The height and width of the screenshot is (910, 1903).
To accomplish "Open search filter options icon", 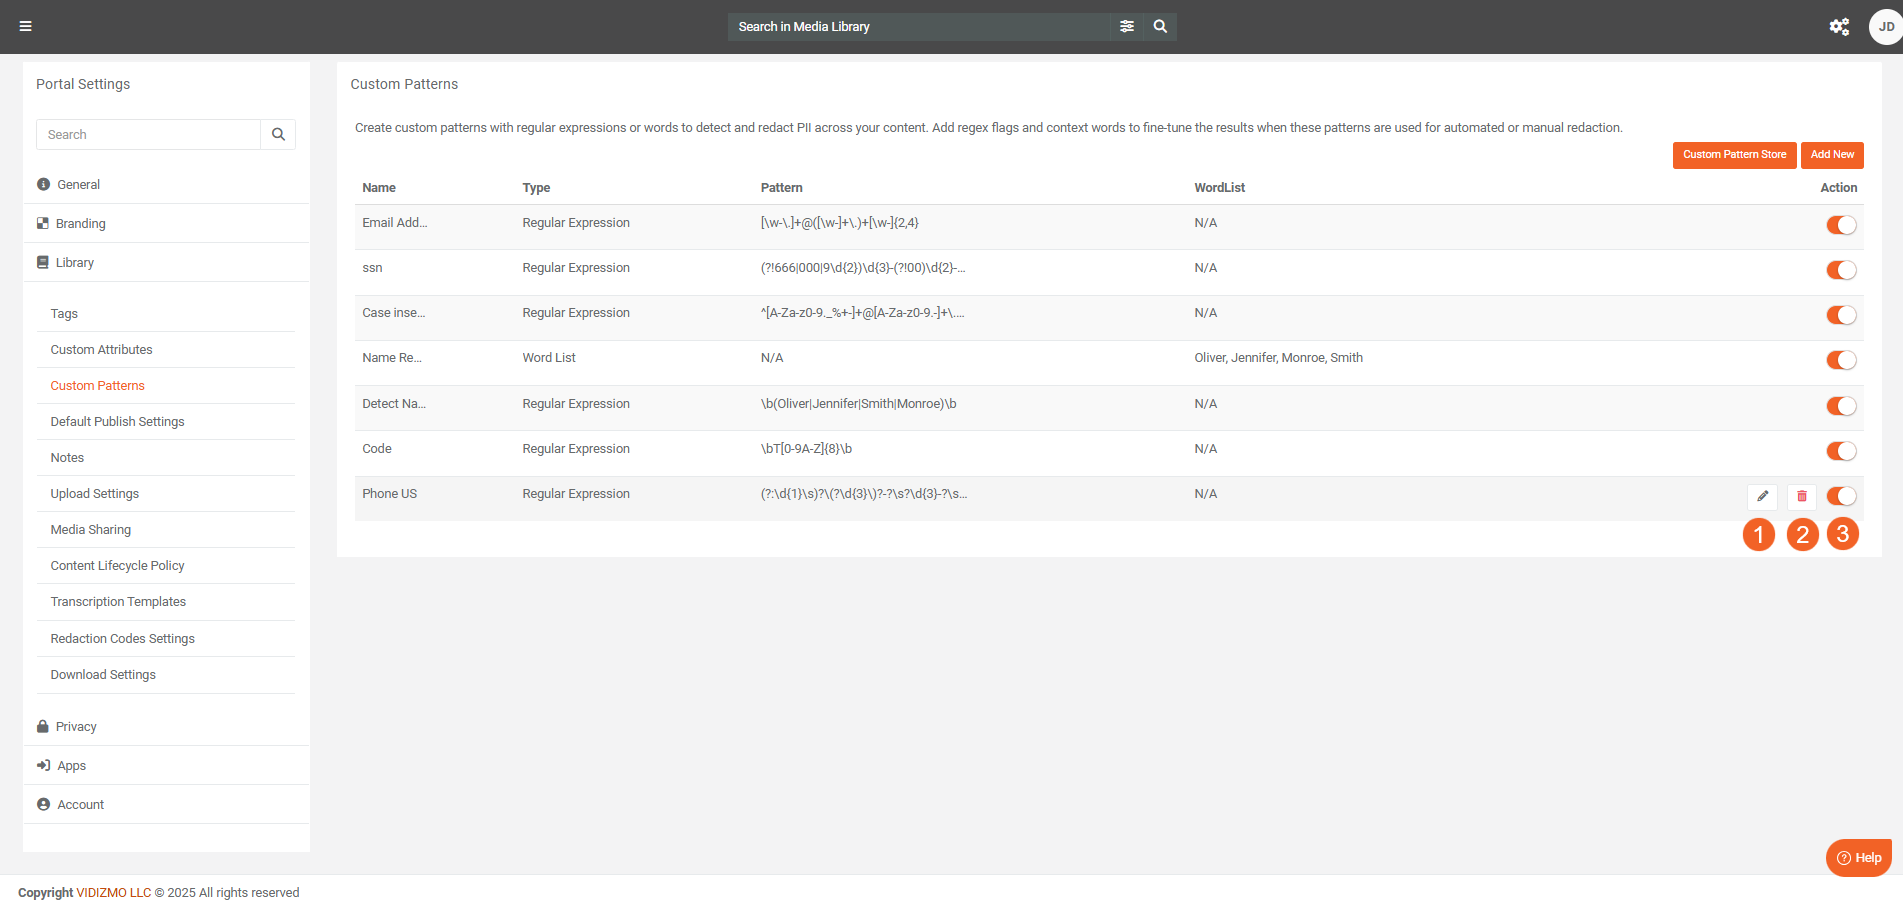I will pyautogui.click(x=1127, y=27).
